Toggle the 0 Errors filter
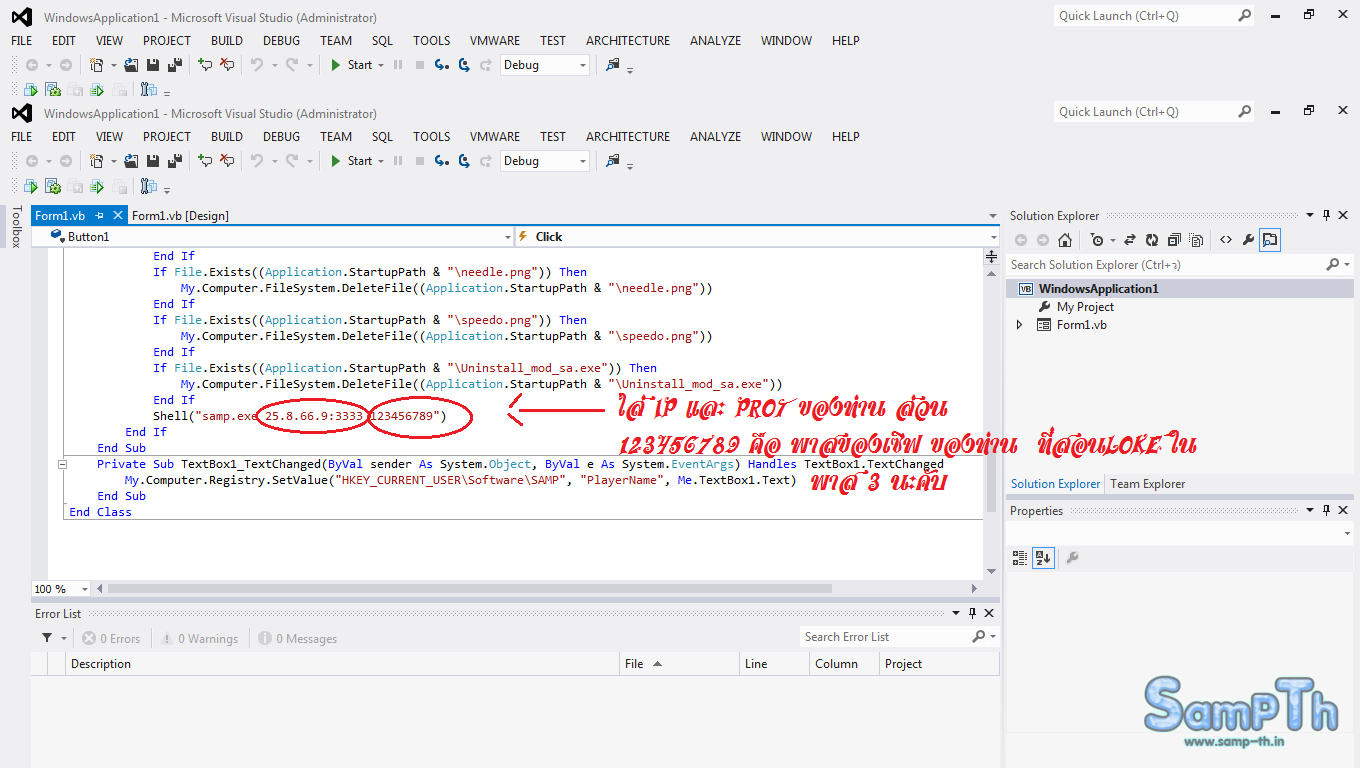This screenshot has height=768, width=1360. [x=111, y=638]
